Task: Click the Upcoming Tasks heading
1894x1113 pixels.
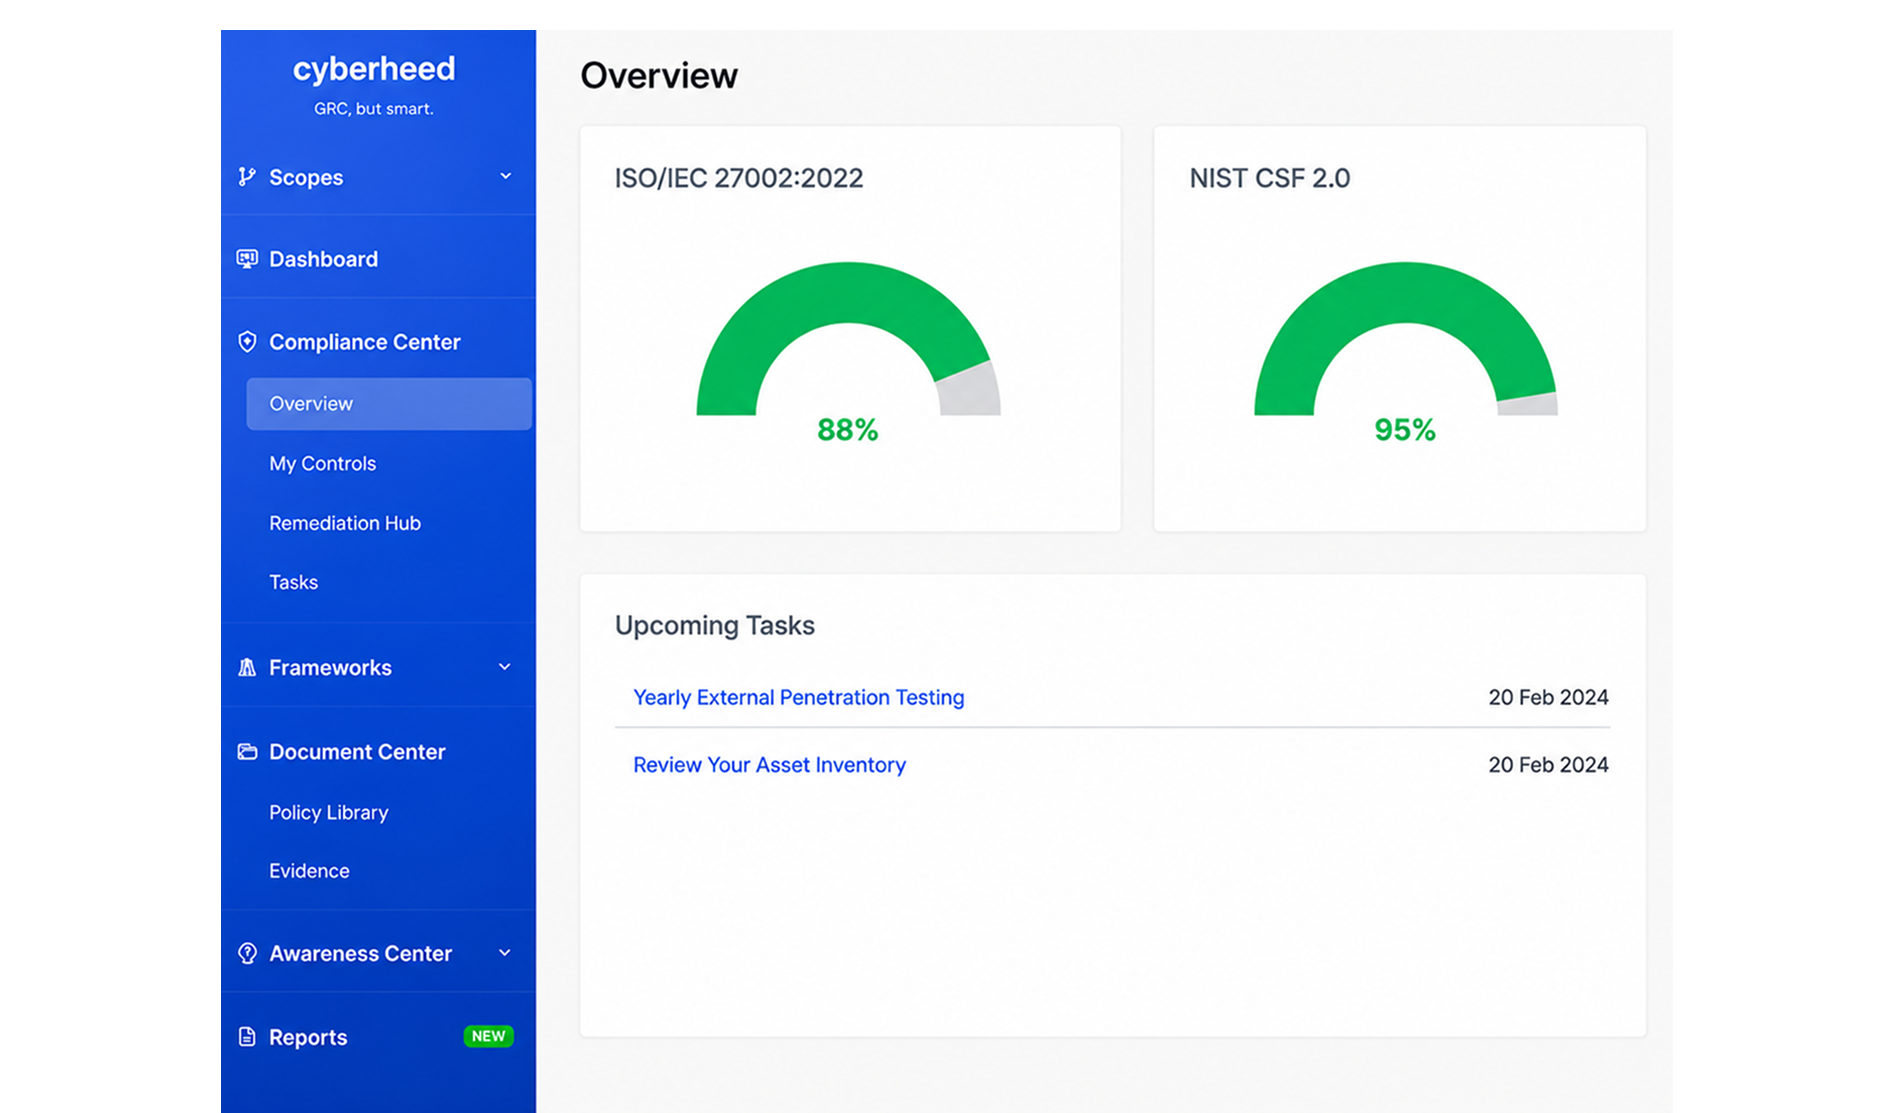Action: pyautogui.click(x=714, y=626)
